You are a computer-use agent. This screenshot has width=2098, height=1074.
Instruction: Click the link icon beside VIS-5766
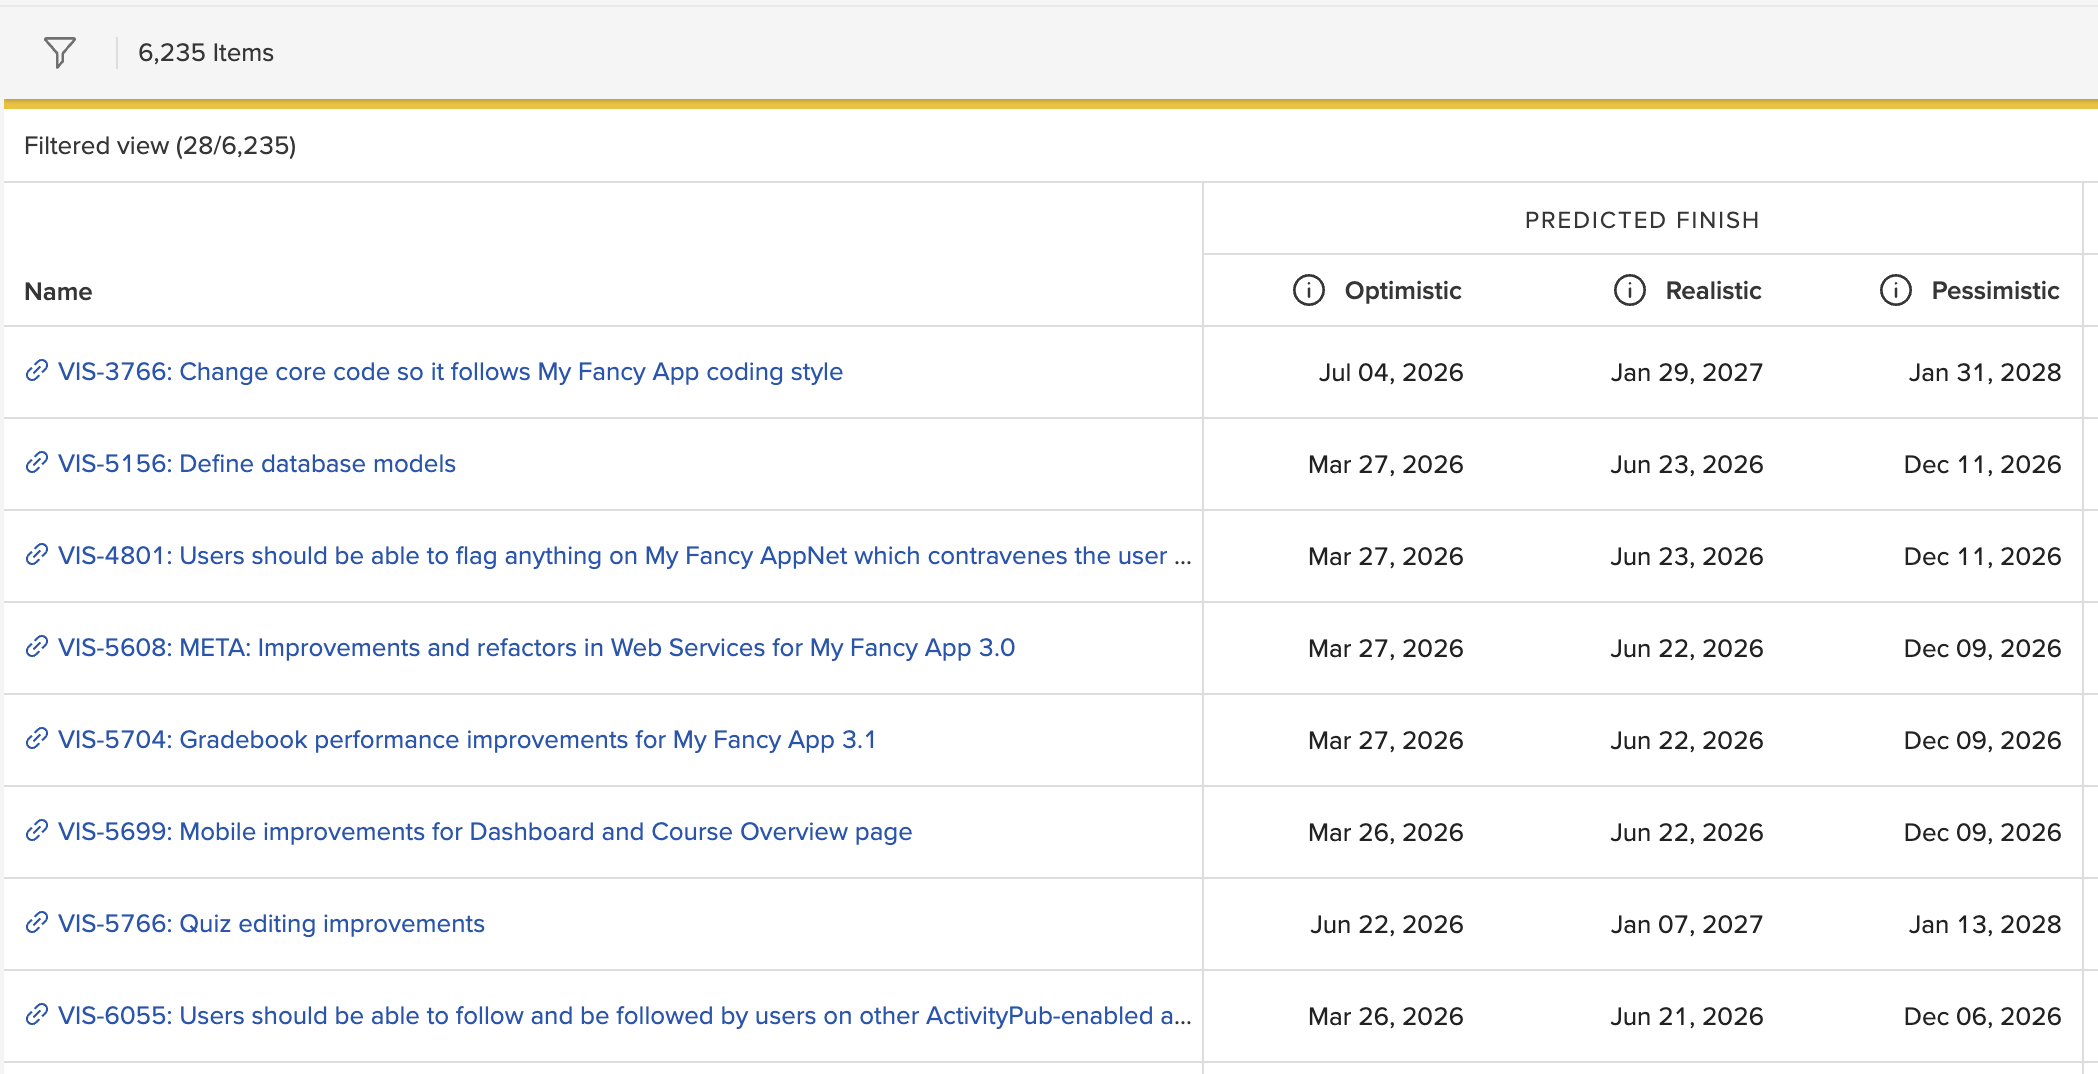[37, 923]
